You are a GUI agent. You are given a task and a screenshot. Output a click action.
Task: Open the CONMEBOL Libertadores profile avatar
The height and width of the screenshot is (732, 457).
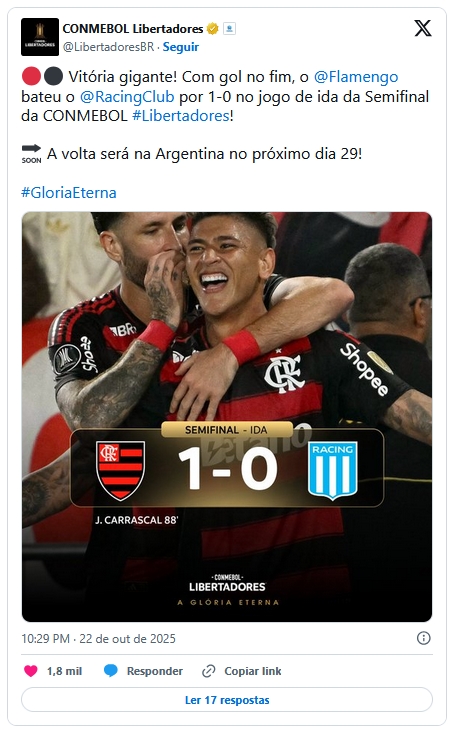(x=40, y=37)
